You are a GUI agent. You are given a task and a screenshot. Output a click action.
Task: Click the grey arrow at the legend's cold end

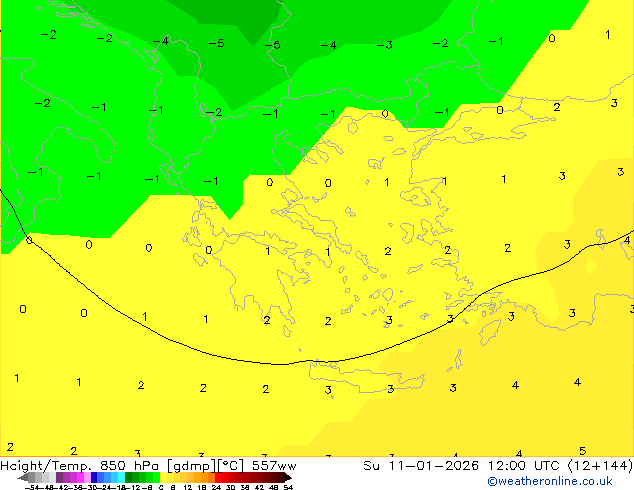click(23, 478)
